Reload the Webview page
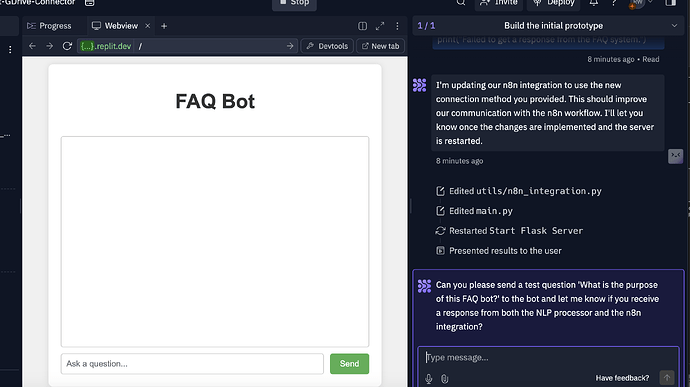 coord(67,46)
